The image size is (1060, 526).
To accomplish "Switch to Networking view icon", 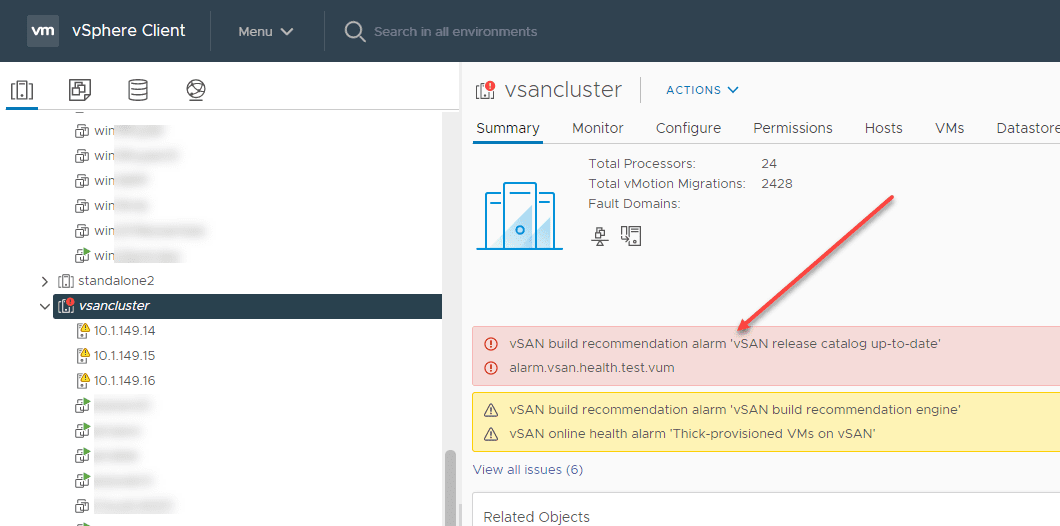I will [195, 90].
